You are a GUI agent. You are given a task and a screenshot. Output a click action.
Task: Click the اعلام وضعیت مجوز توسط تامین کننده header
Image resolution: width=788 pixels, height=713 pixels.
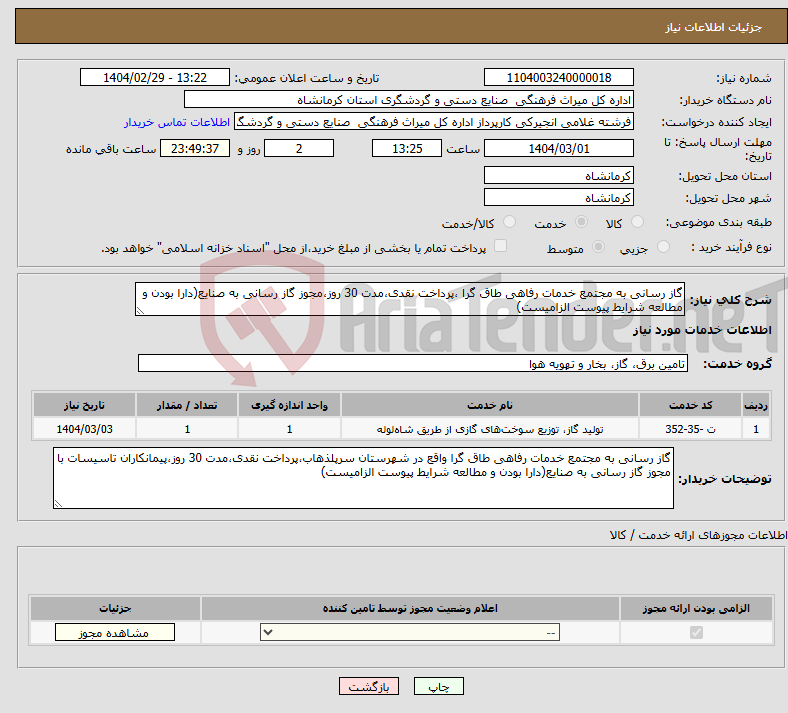click(410, 608)
